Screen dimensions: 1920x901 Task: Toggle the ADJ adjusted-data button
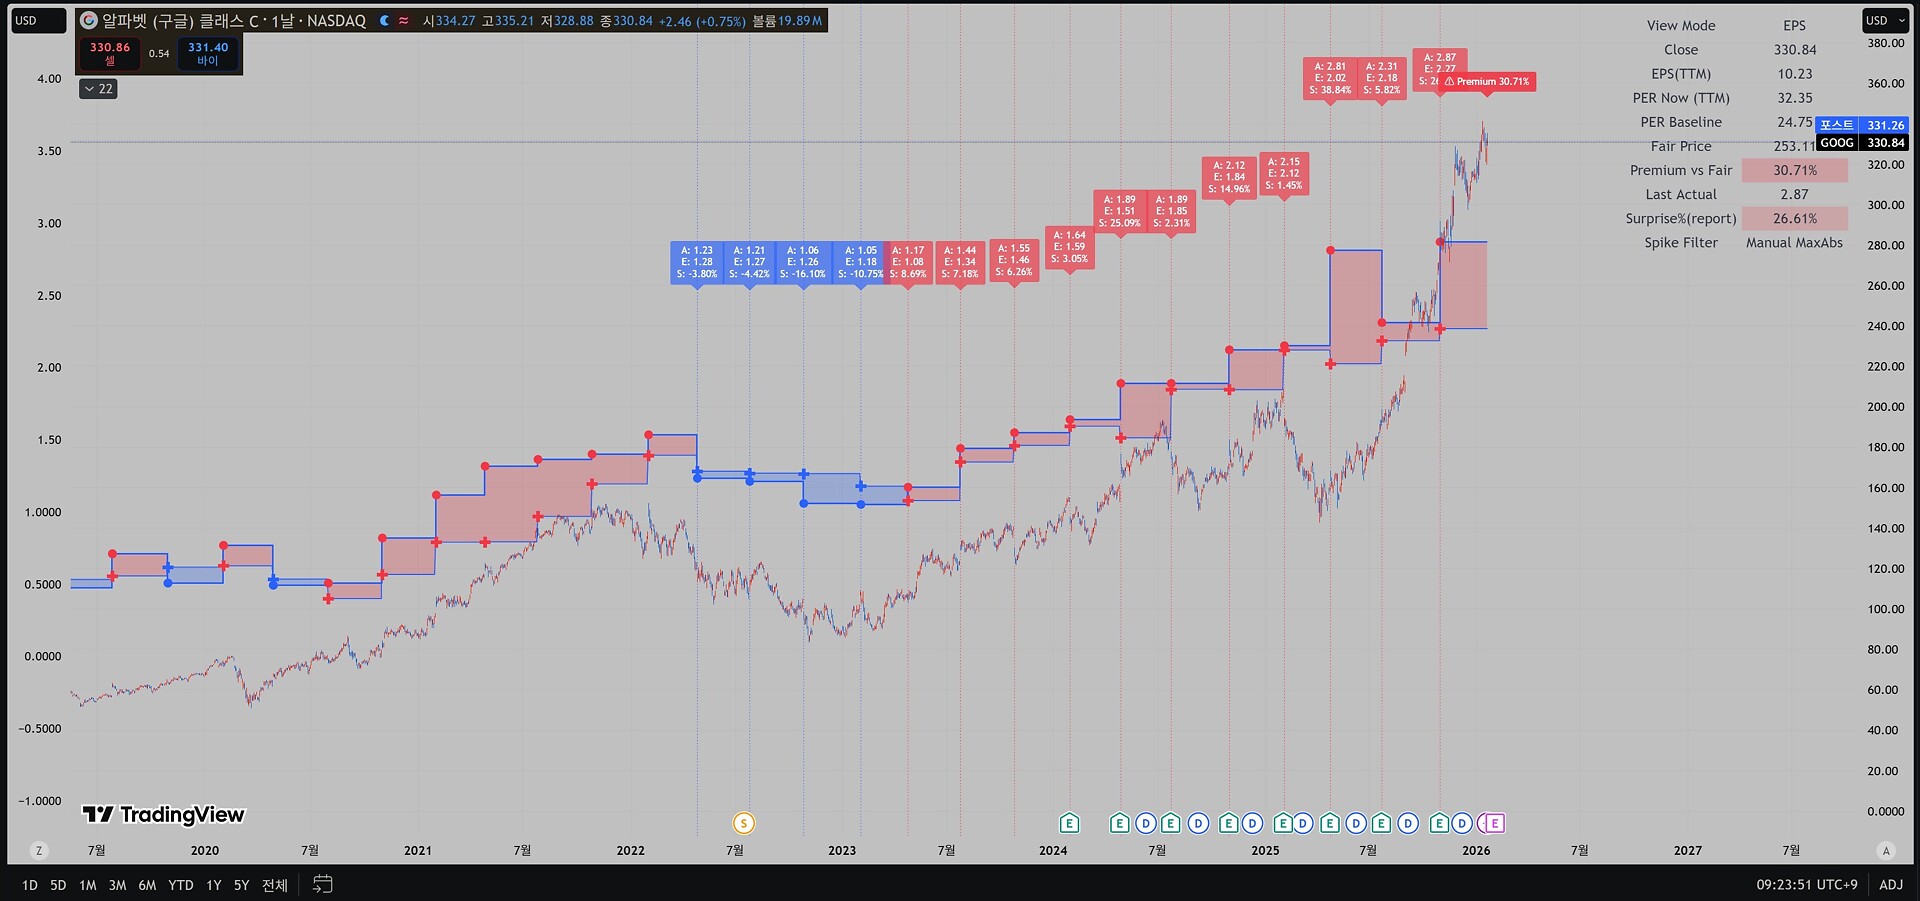pos(1891,884)
